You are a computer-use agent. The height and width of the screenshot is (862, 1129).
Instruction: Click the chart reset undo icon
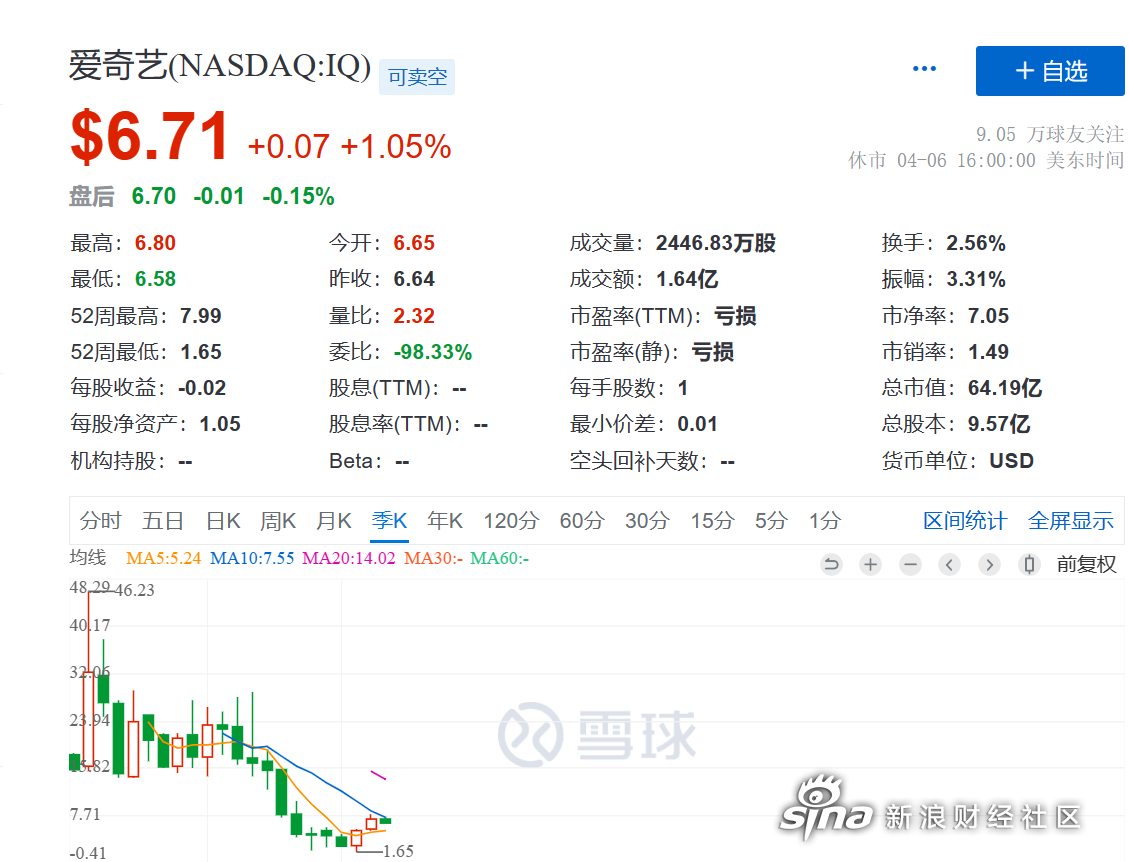coord(832,564)
